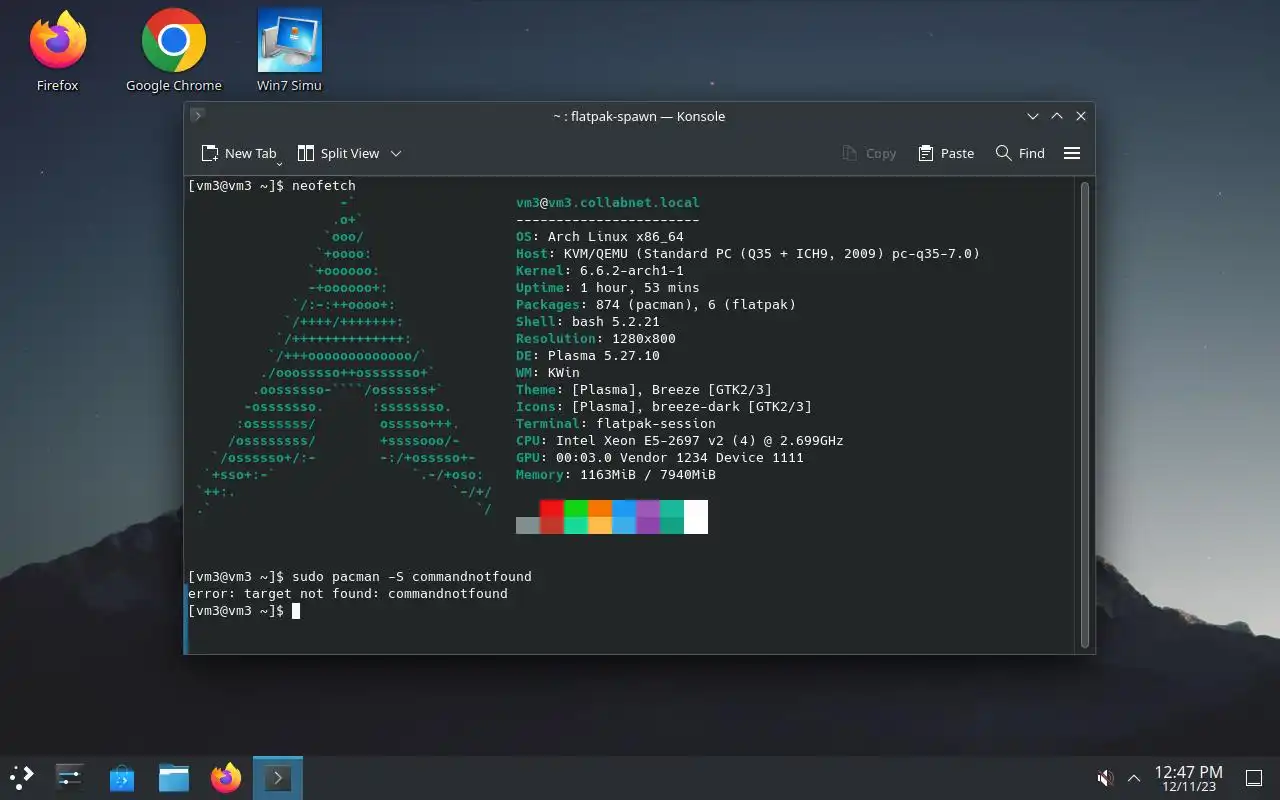The width and height of the screenshot is (1280, 800).
Task: Click the green color block in neofetch palette
Action: point(576,509)
